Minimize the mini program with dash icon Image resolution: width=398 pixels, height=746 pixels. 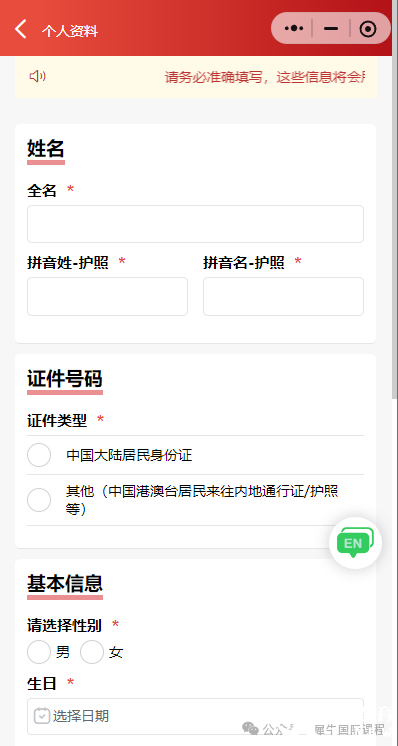[x=331, y=29]
